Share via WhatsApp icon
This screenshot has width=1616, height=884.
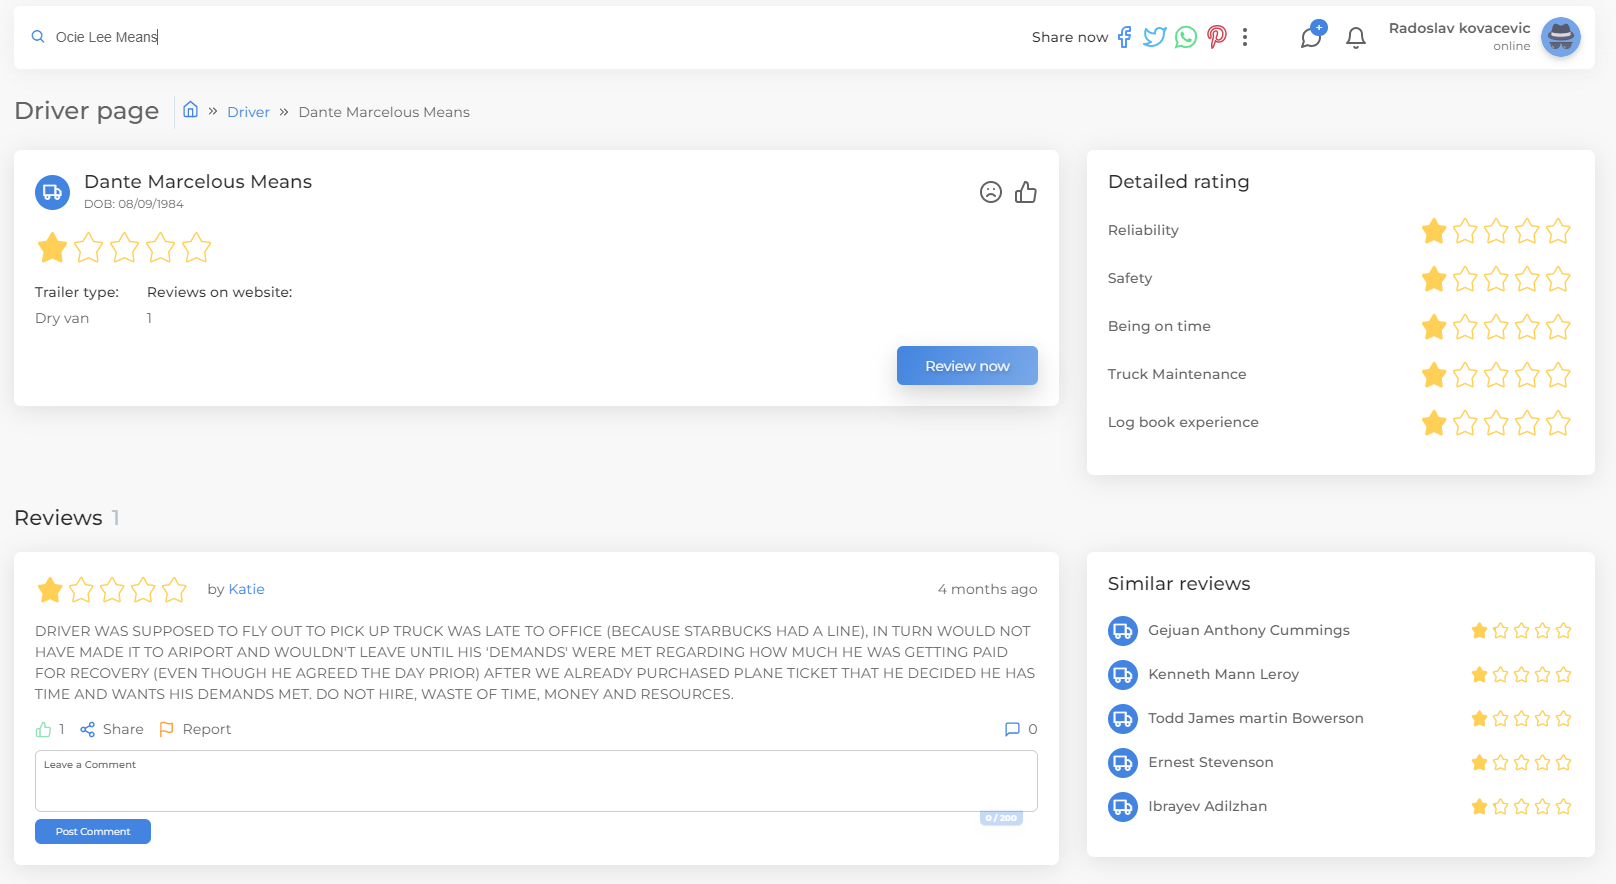click(x=1185, y=37)
